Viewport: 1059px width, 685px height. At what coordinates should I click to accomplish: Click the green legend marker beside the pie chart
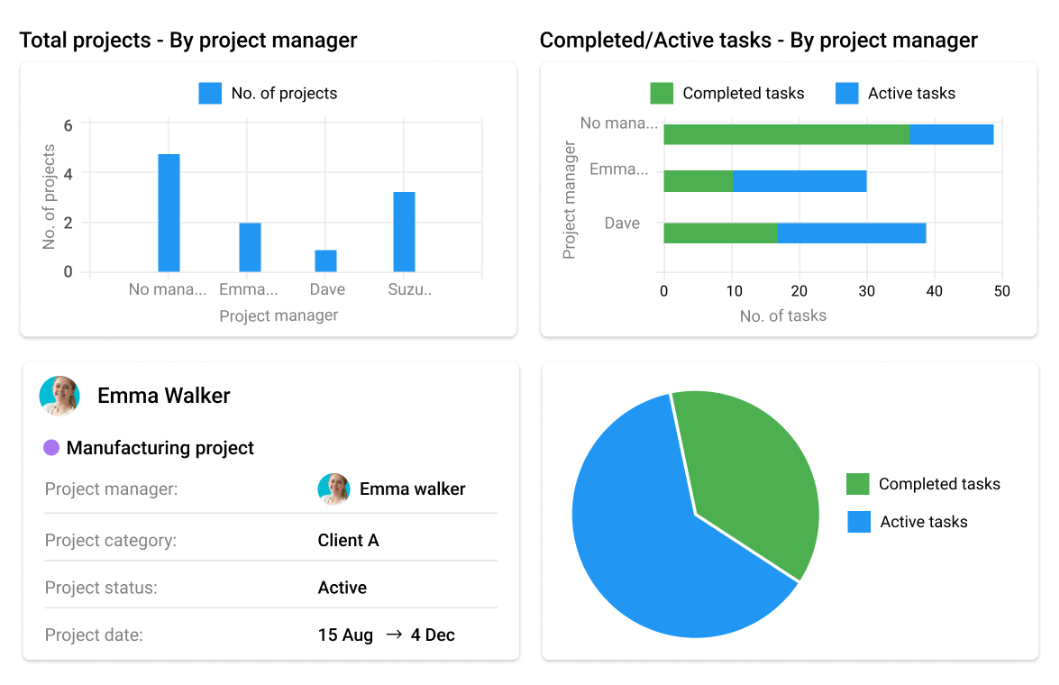(x=860, y=484)
